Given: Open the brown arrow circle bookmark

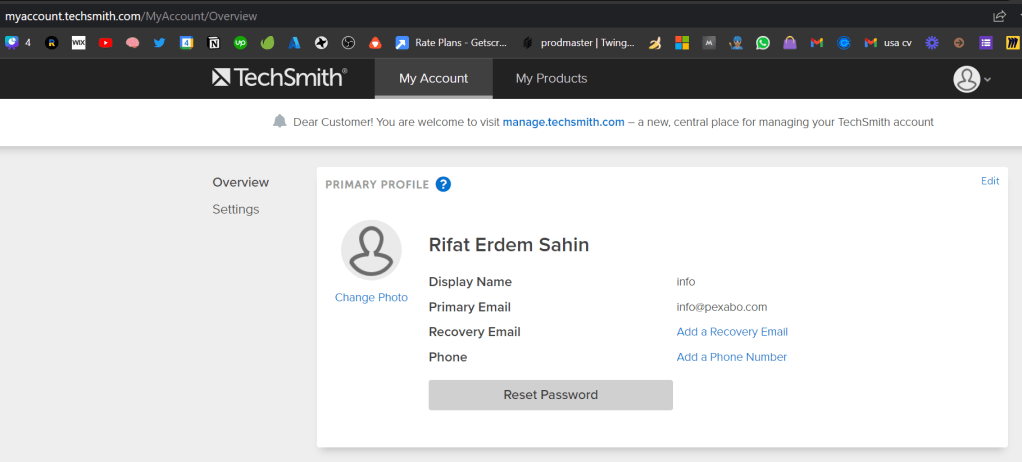Looking at the screenshot, I should point(959,43).
